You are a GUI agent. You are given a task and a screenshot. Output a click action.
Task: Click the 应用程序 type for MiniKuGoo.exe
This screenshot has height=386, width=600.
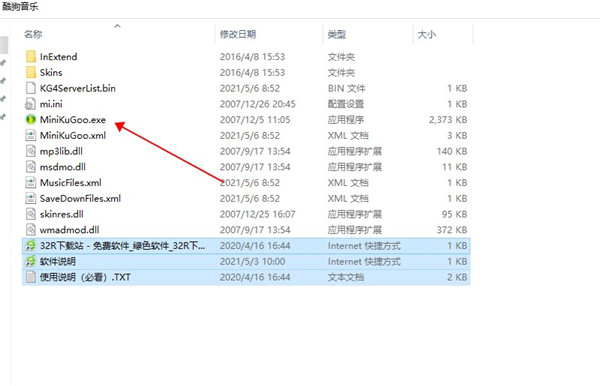tap(346, 120)
